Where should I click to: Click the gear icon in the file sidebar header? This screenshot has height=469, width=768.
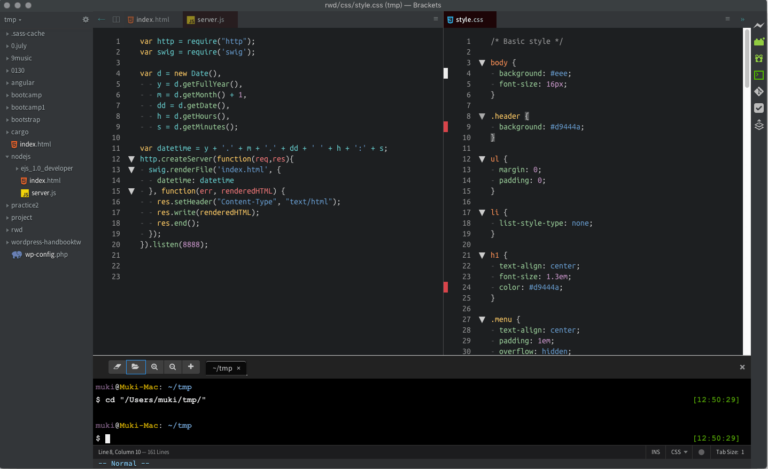point(85,19)
